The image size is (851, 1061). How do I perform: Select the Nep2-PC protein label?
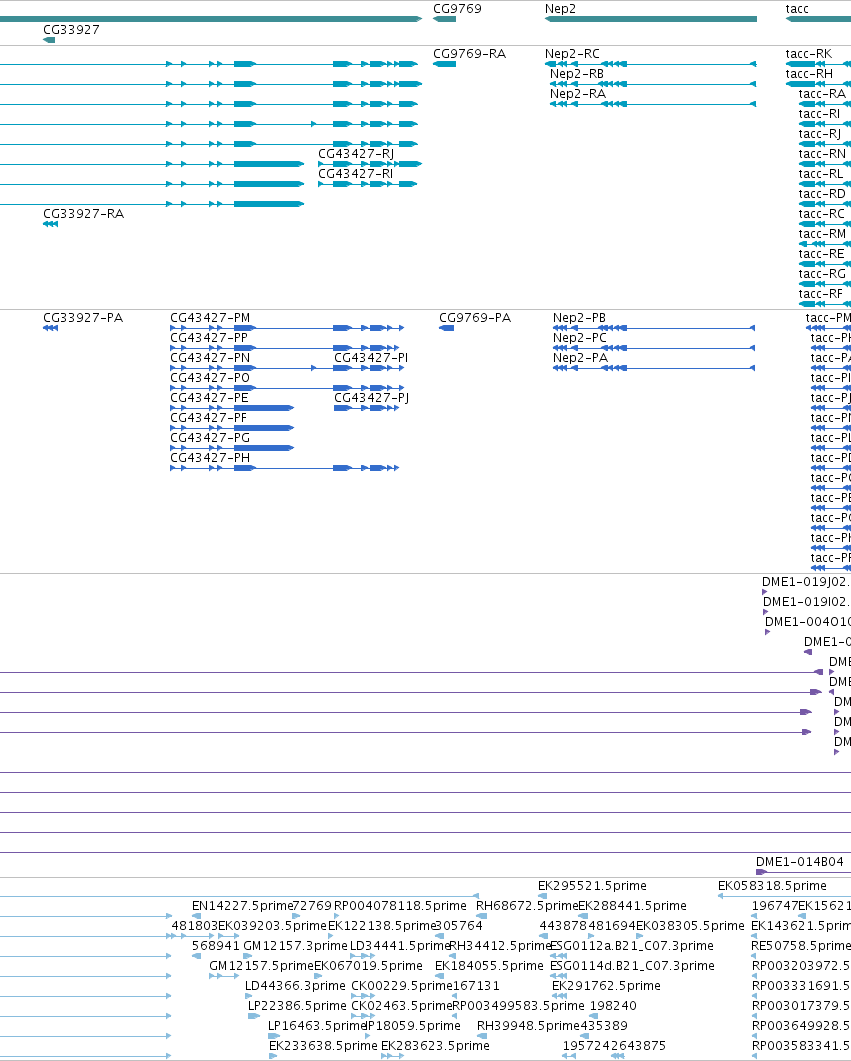point(580,338)
